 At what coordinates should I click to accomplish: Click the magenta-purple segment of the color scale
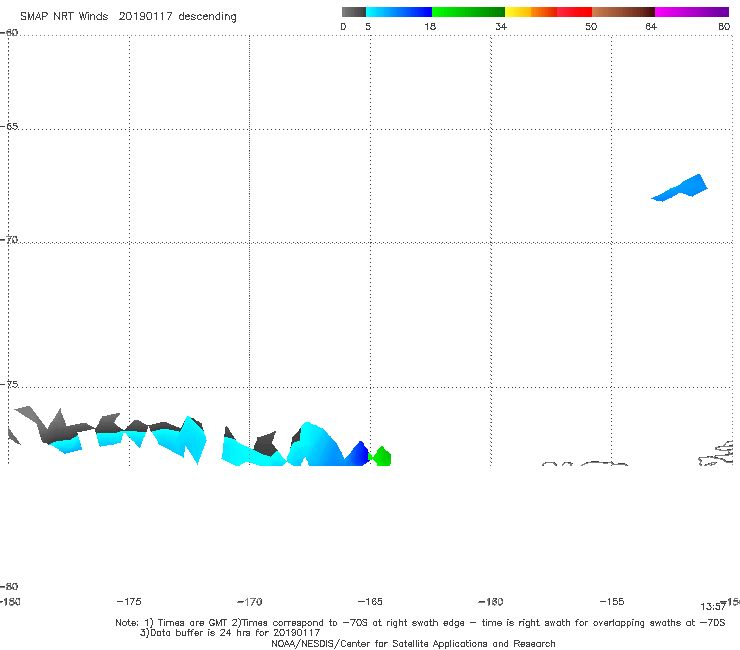point(692,12)
